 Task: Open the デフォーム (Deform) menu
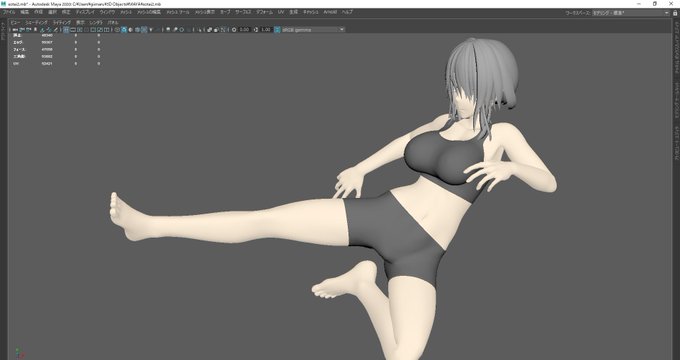pos(264,12)
